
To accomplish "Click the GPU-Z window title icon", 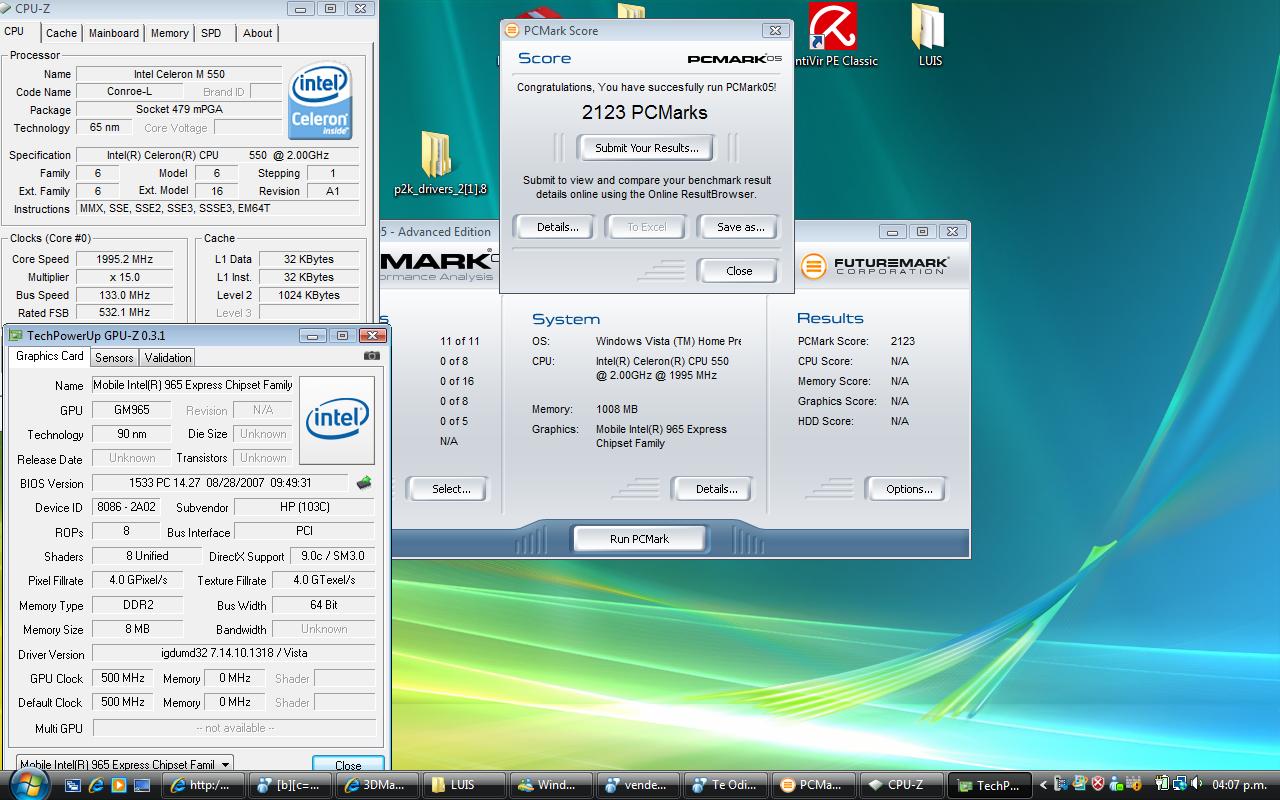I will (x=15, y=335).
